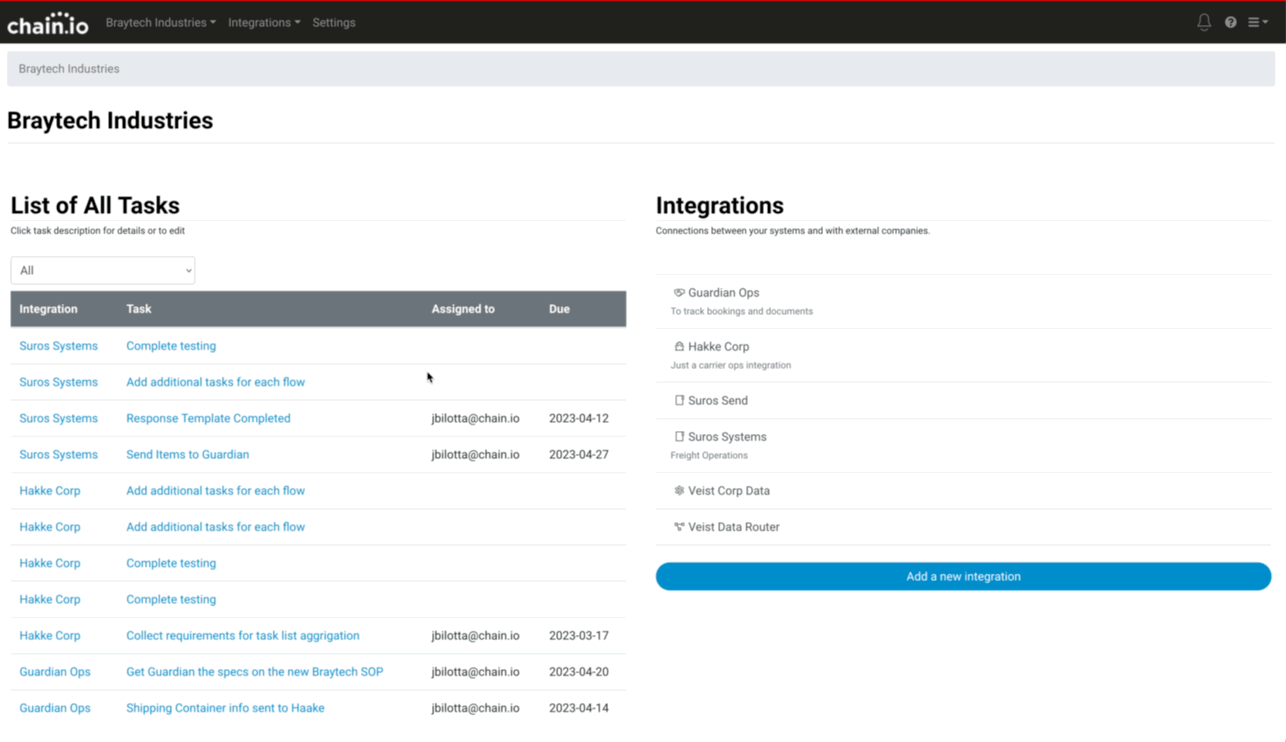Viewport: 1286px width, 742px height.
Task: Click the Task column header
Action: point(139,309)
